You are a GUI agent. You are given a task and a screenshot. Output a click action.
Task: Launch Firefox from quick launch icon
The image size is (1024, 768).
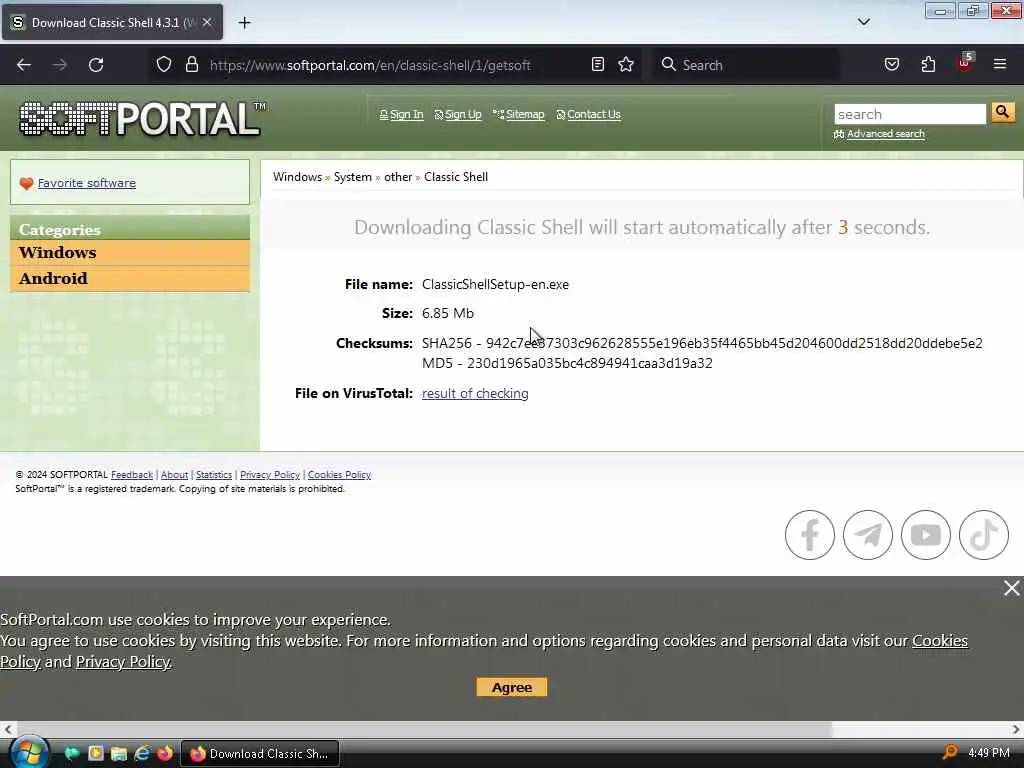(x=165, y=754)
